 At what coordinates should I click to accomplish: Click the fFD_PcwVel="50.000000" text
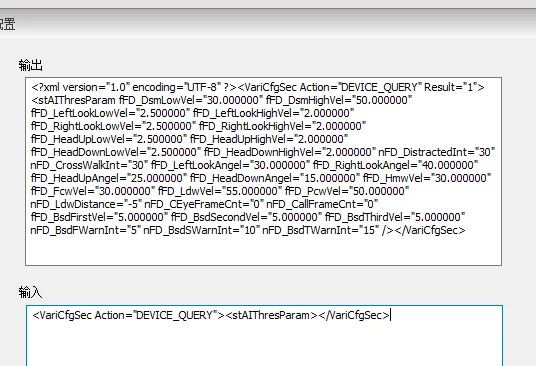point(347,191)
